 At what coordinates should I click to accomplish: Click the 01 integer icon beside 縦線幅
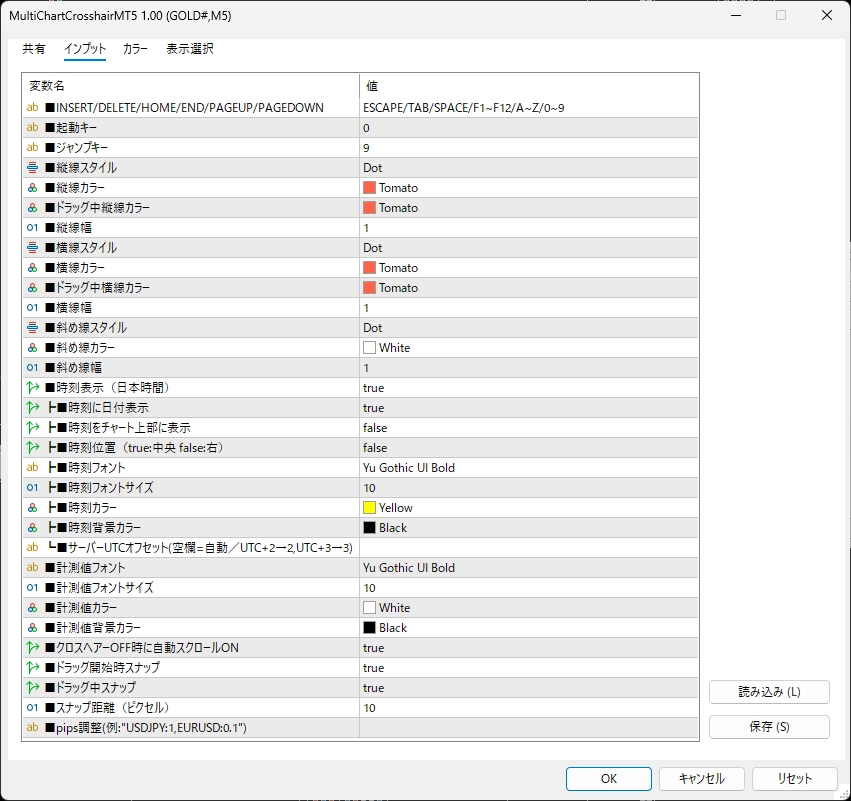click(33, 228)
